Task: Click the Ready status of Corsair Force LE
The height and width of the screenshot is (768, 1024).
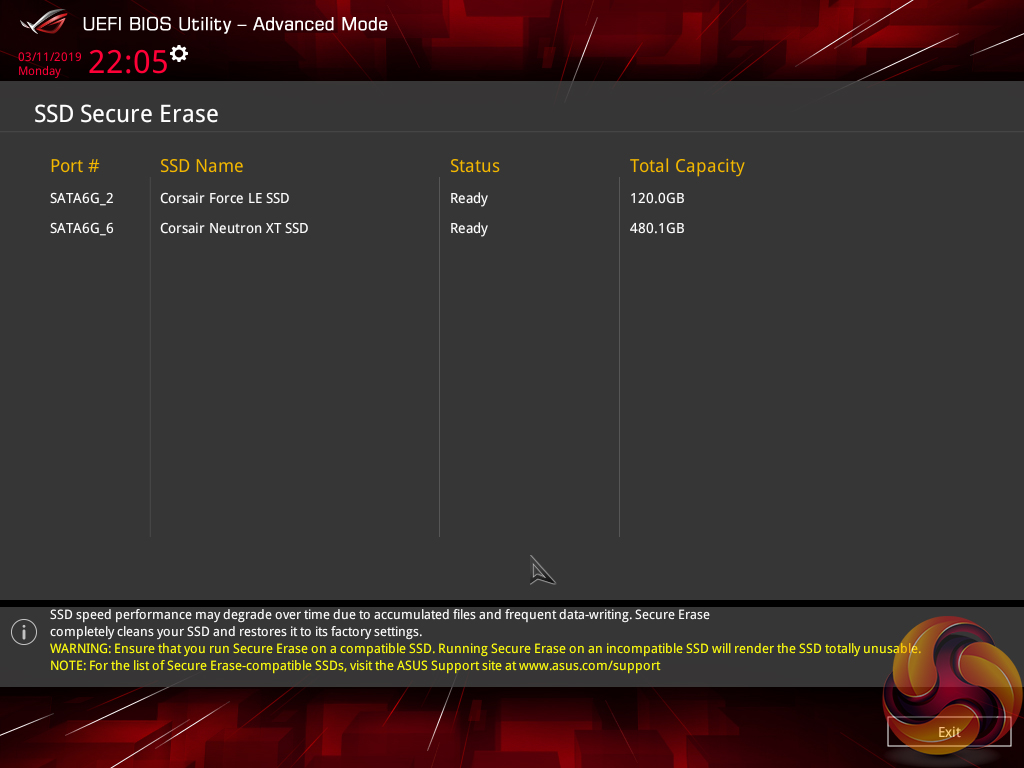Action: pos(469,199)
